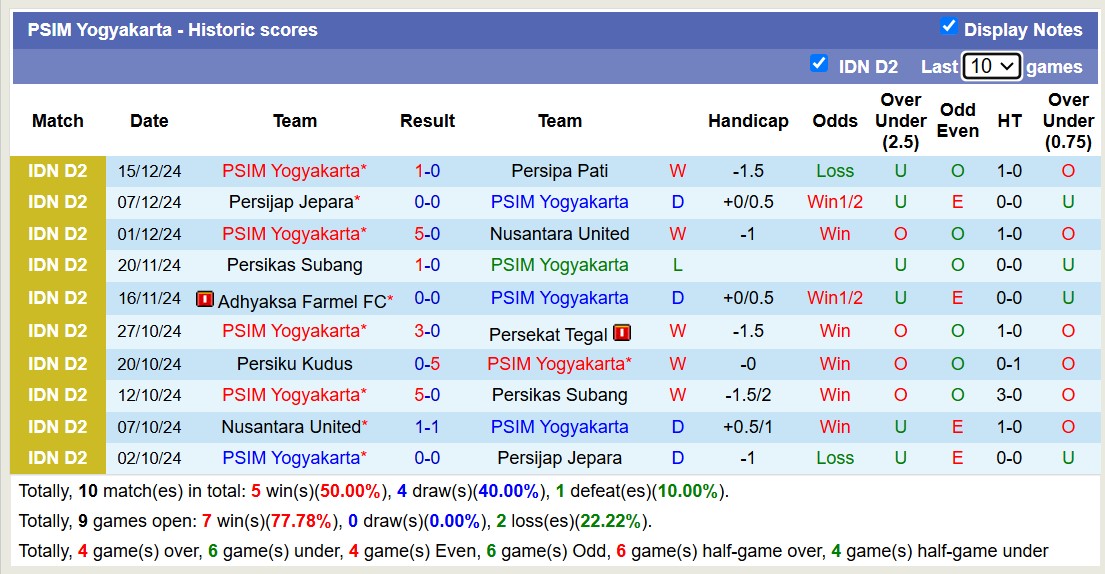Screen dimensions: 1105x574
Task: Click the 1-1 result against Nusantara United
Action: click(427, 427)
